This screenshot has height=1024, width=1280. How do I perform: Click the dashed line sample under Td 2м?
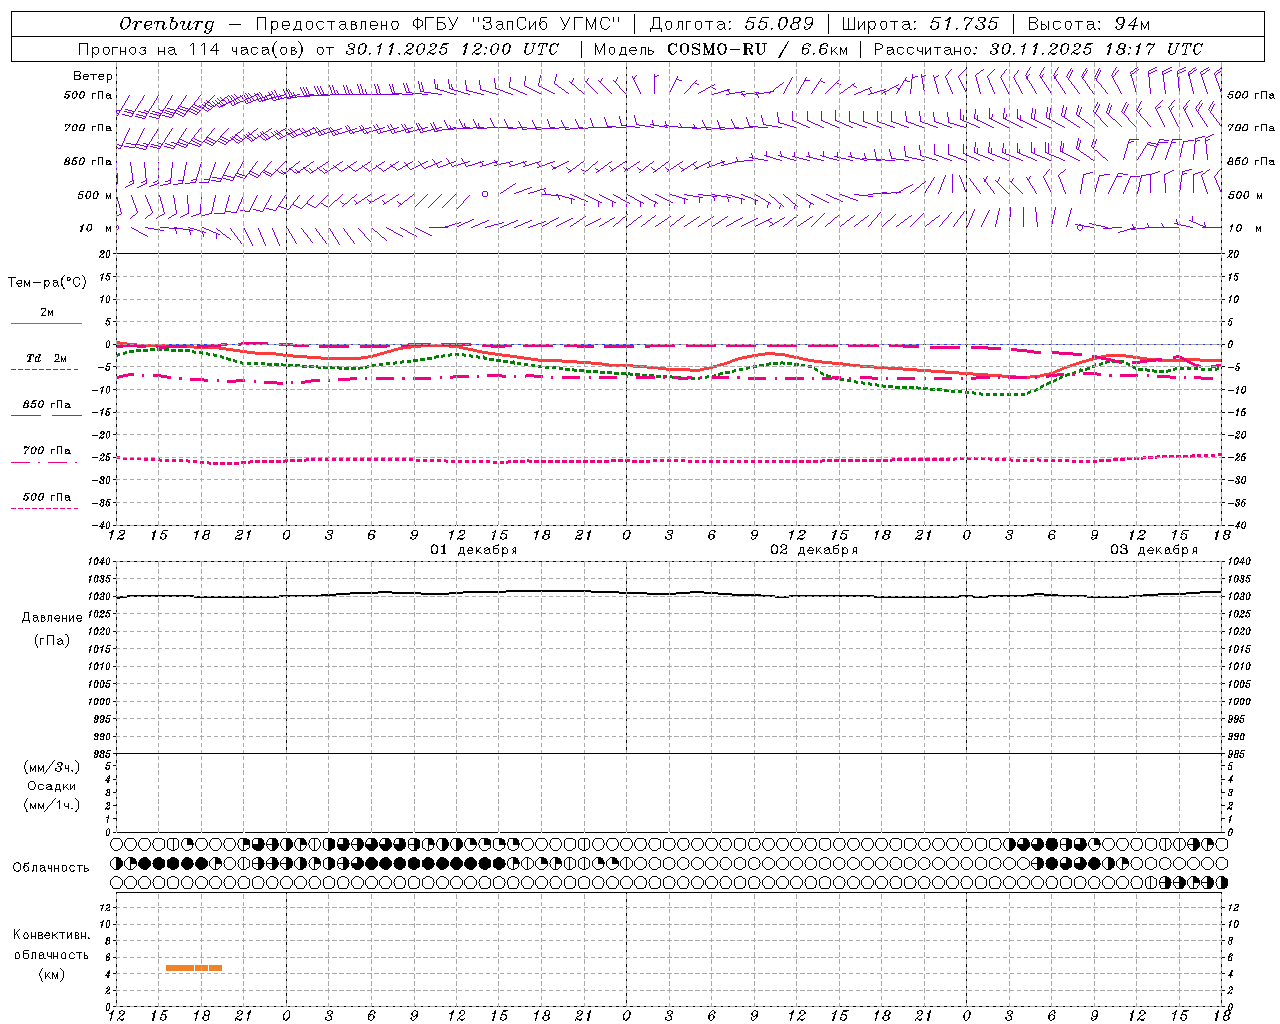pos(46,370)
